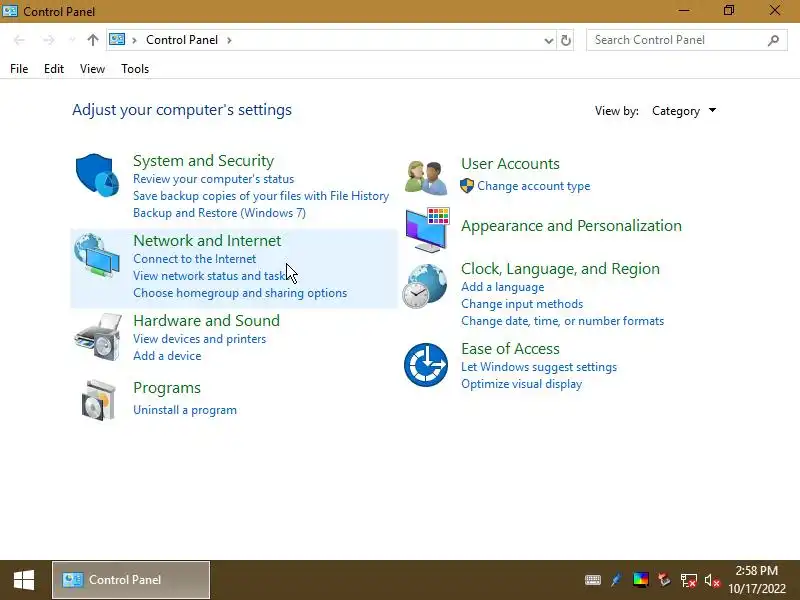Click the Ease of Access icon
Image resolution: width=800 pixels, height=600 pixels.
click(x=426, y=365)
